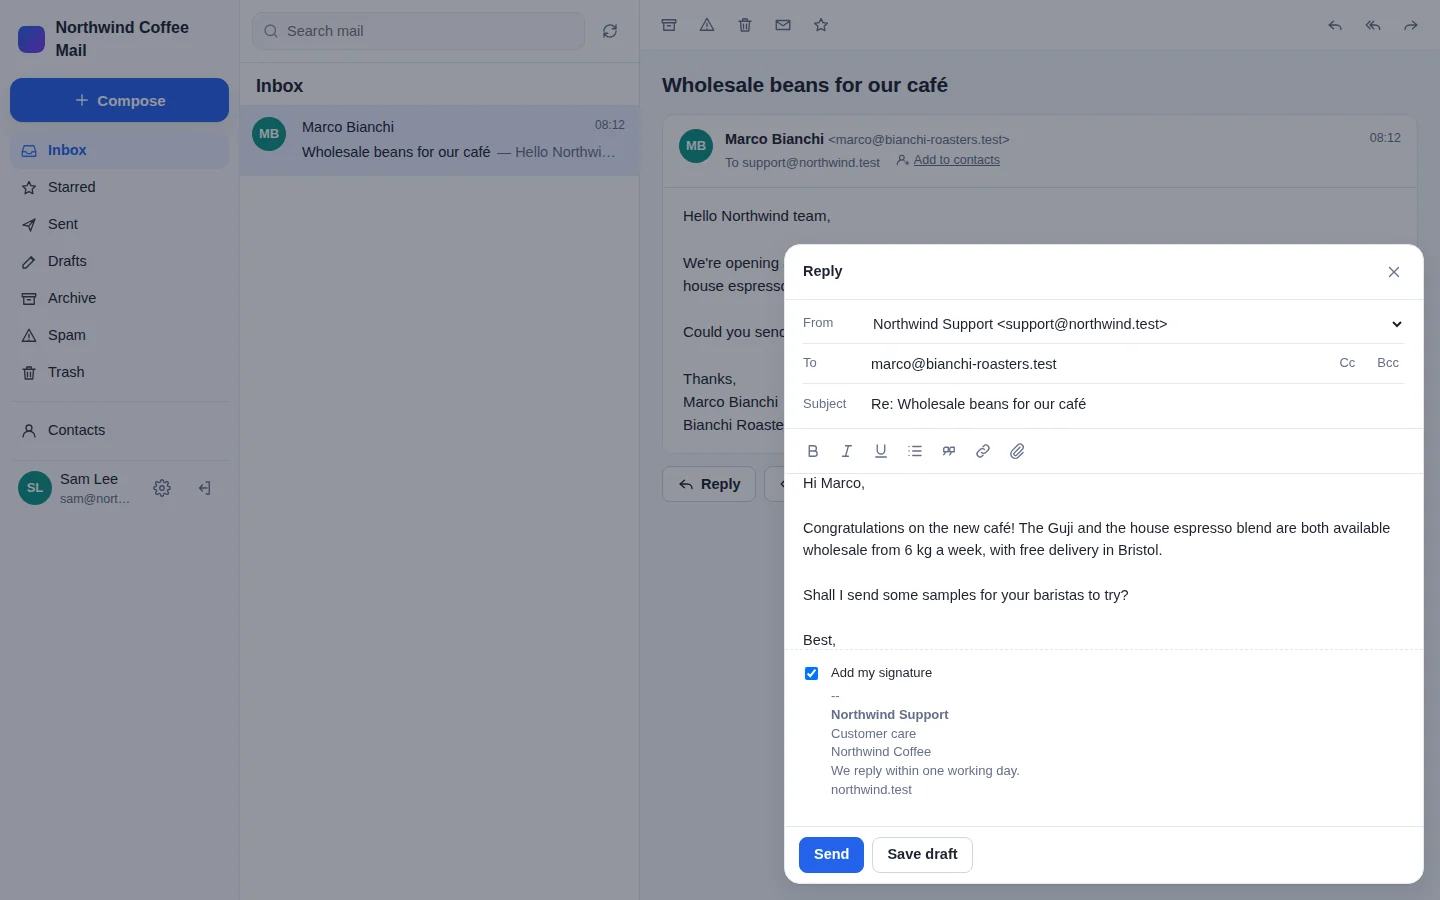The width and height of the screenshot is (1440, 900).
Task: Click the Compose button
Action: point(120,100)
